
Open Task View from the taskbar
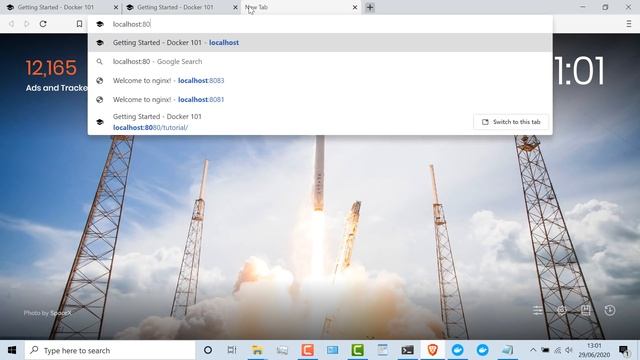(232, 350)
